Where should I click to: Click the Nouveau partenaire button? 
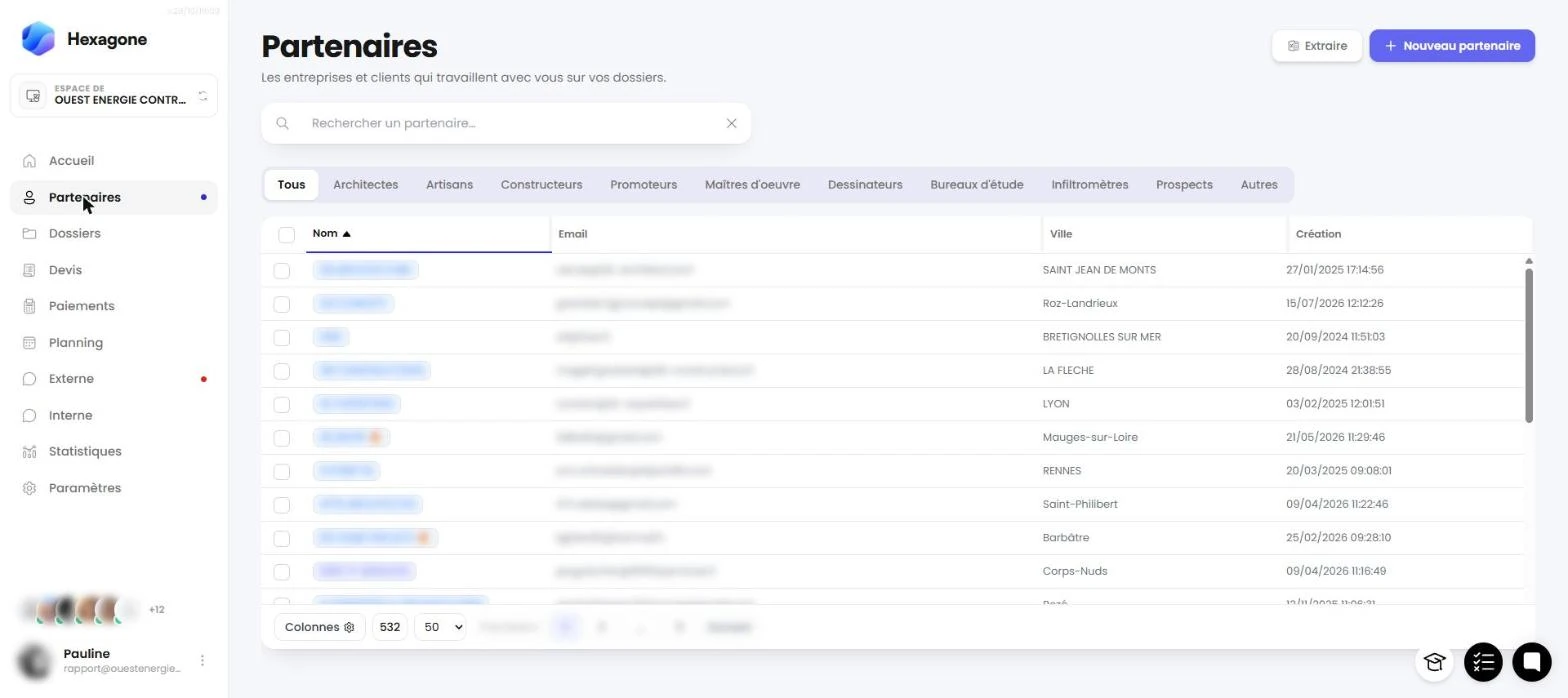[1452, 46]
